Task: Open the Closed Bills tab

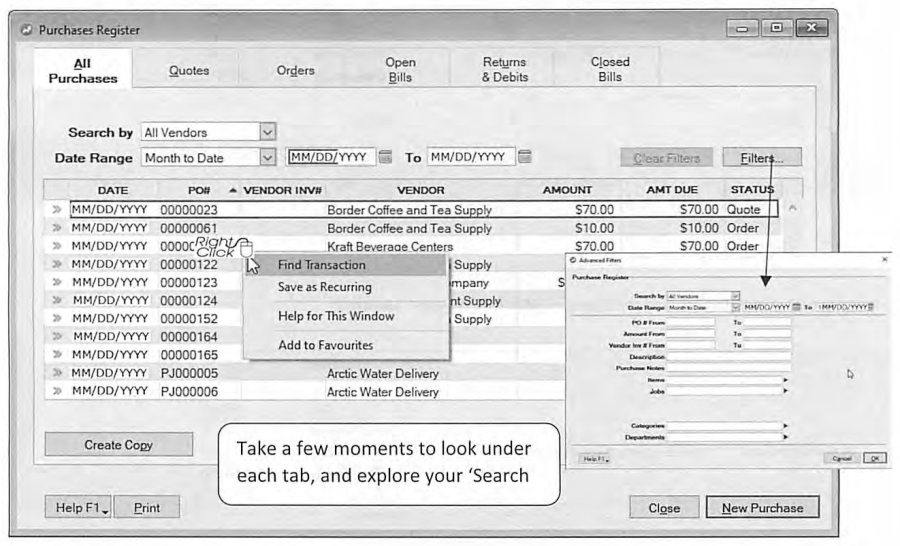Action: pyautogui.click(x=610, y=69)
